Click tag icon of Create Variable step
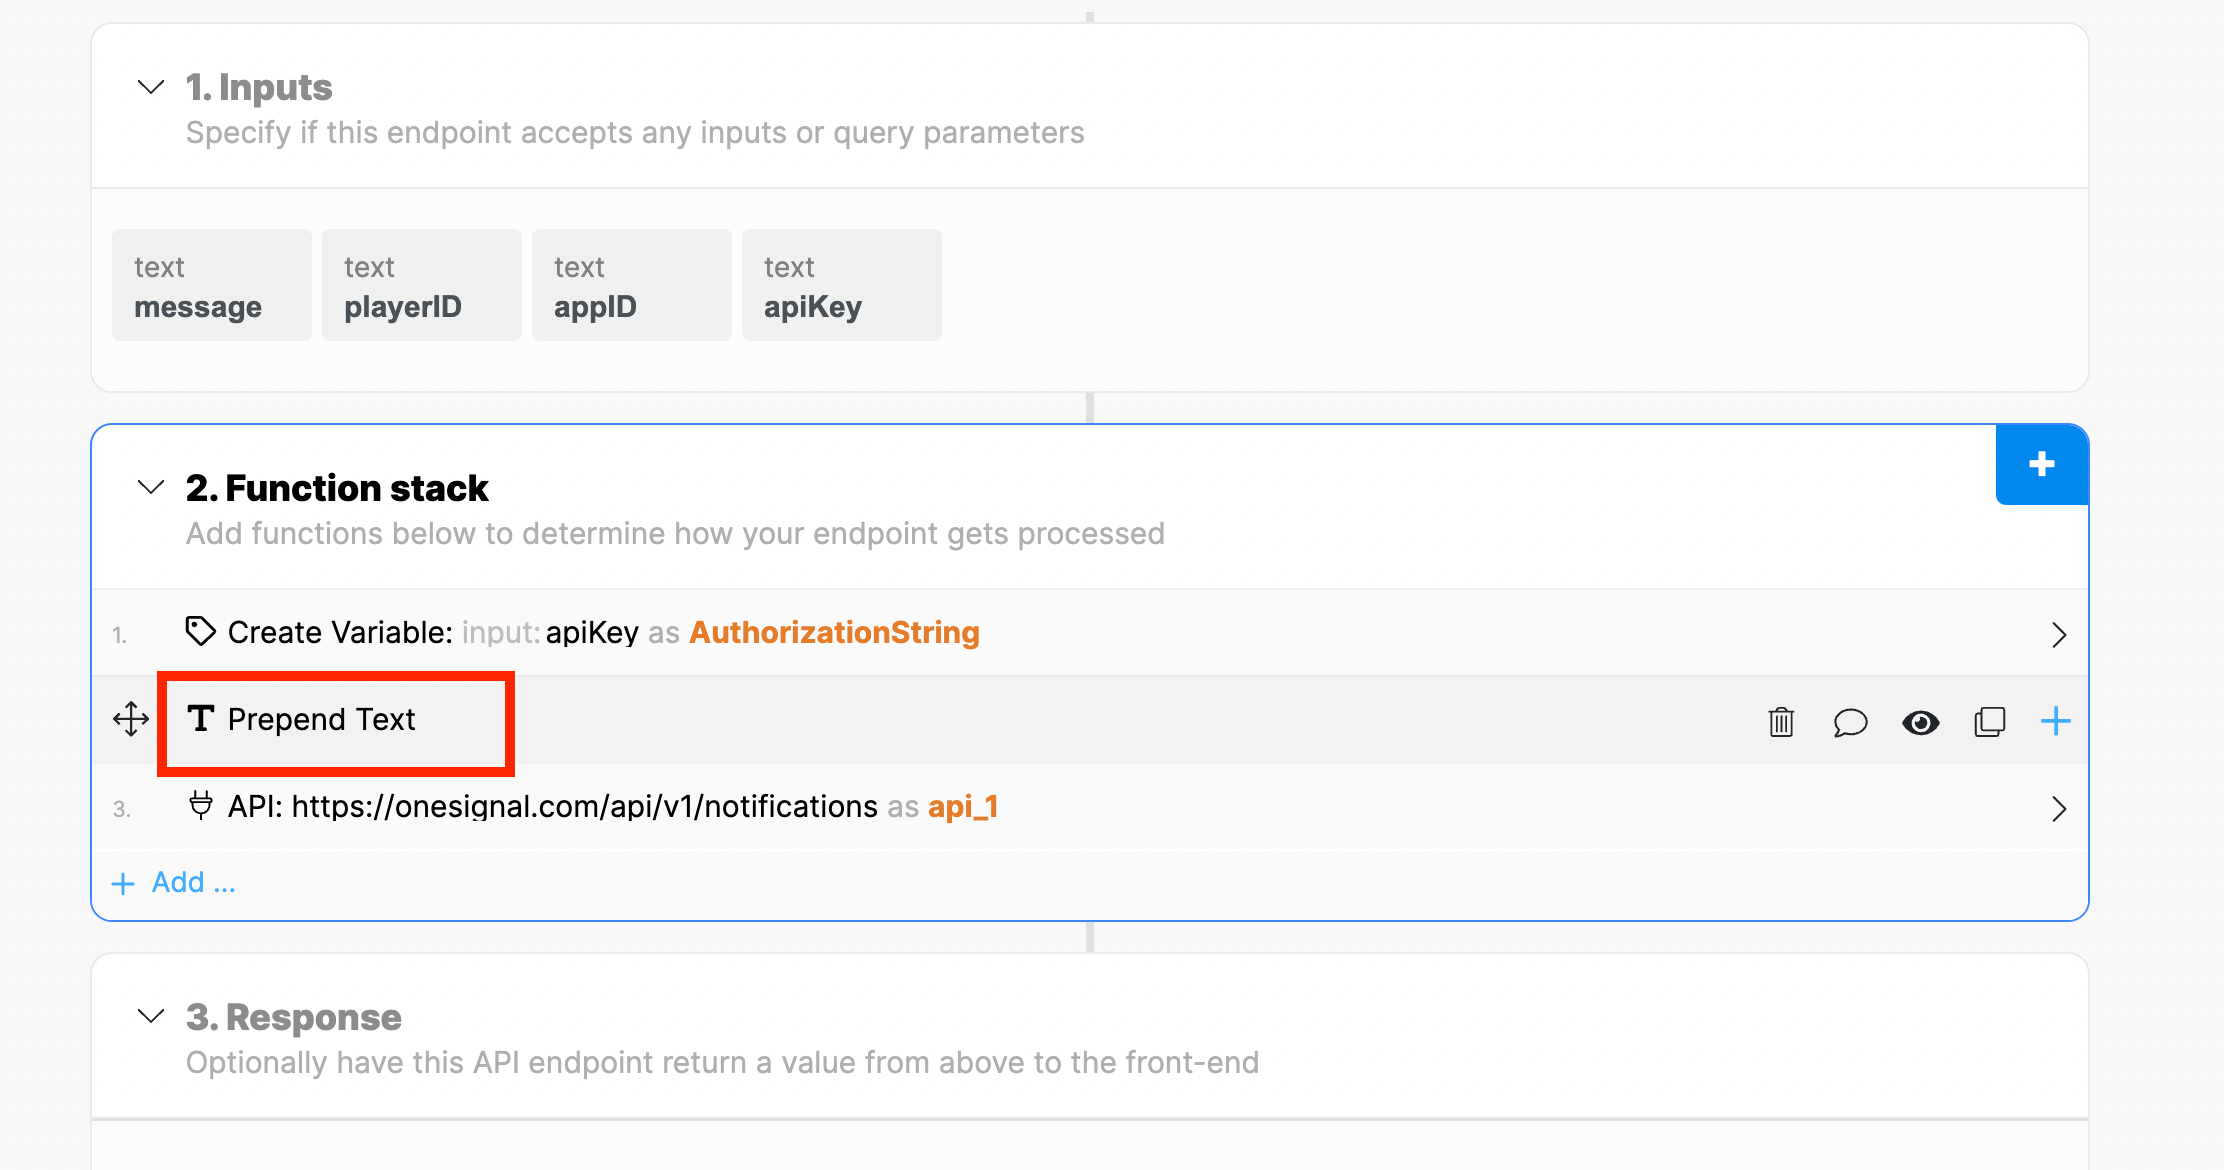This screenshot has width=2224, height=1170. pos(201,631)
